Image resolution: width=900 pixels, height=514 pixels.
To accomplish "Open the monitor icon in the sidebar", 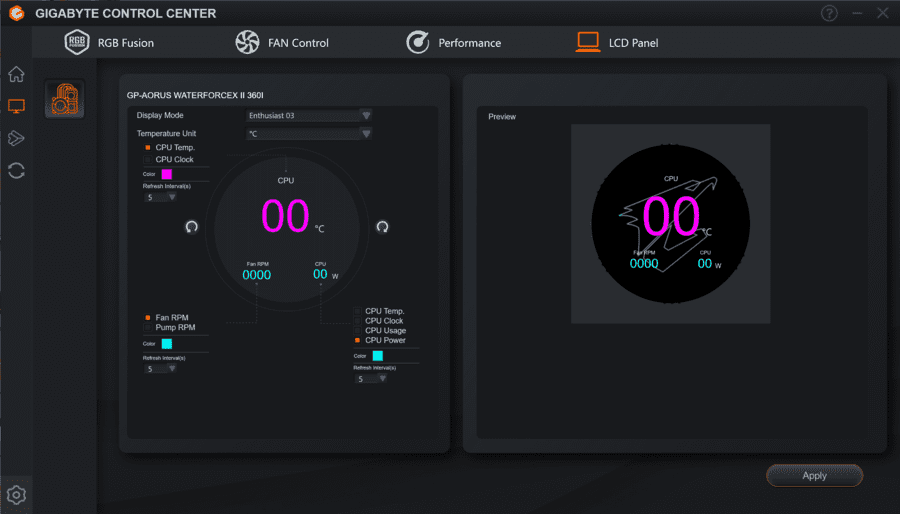I will pos(16,106).
